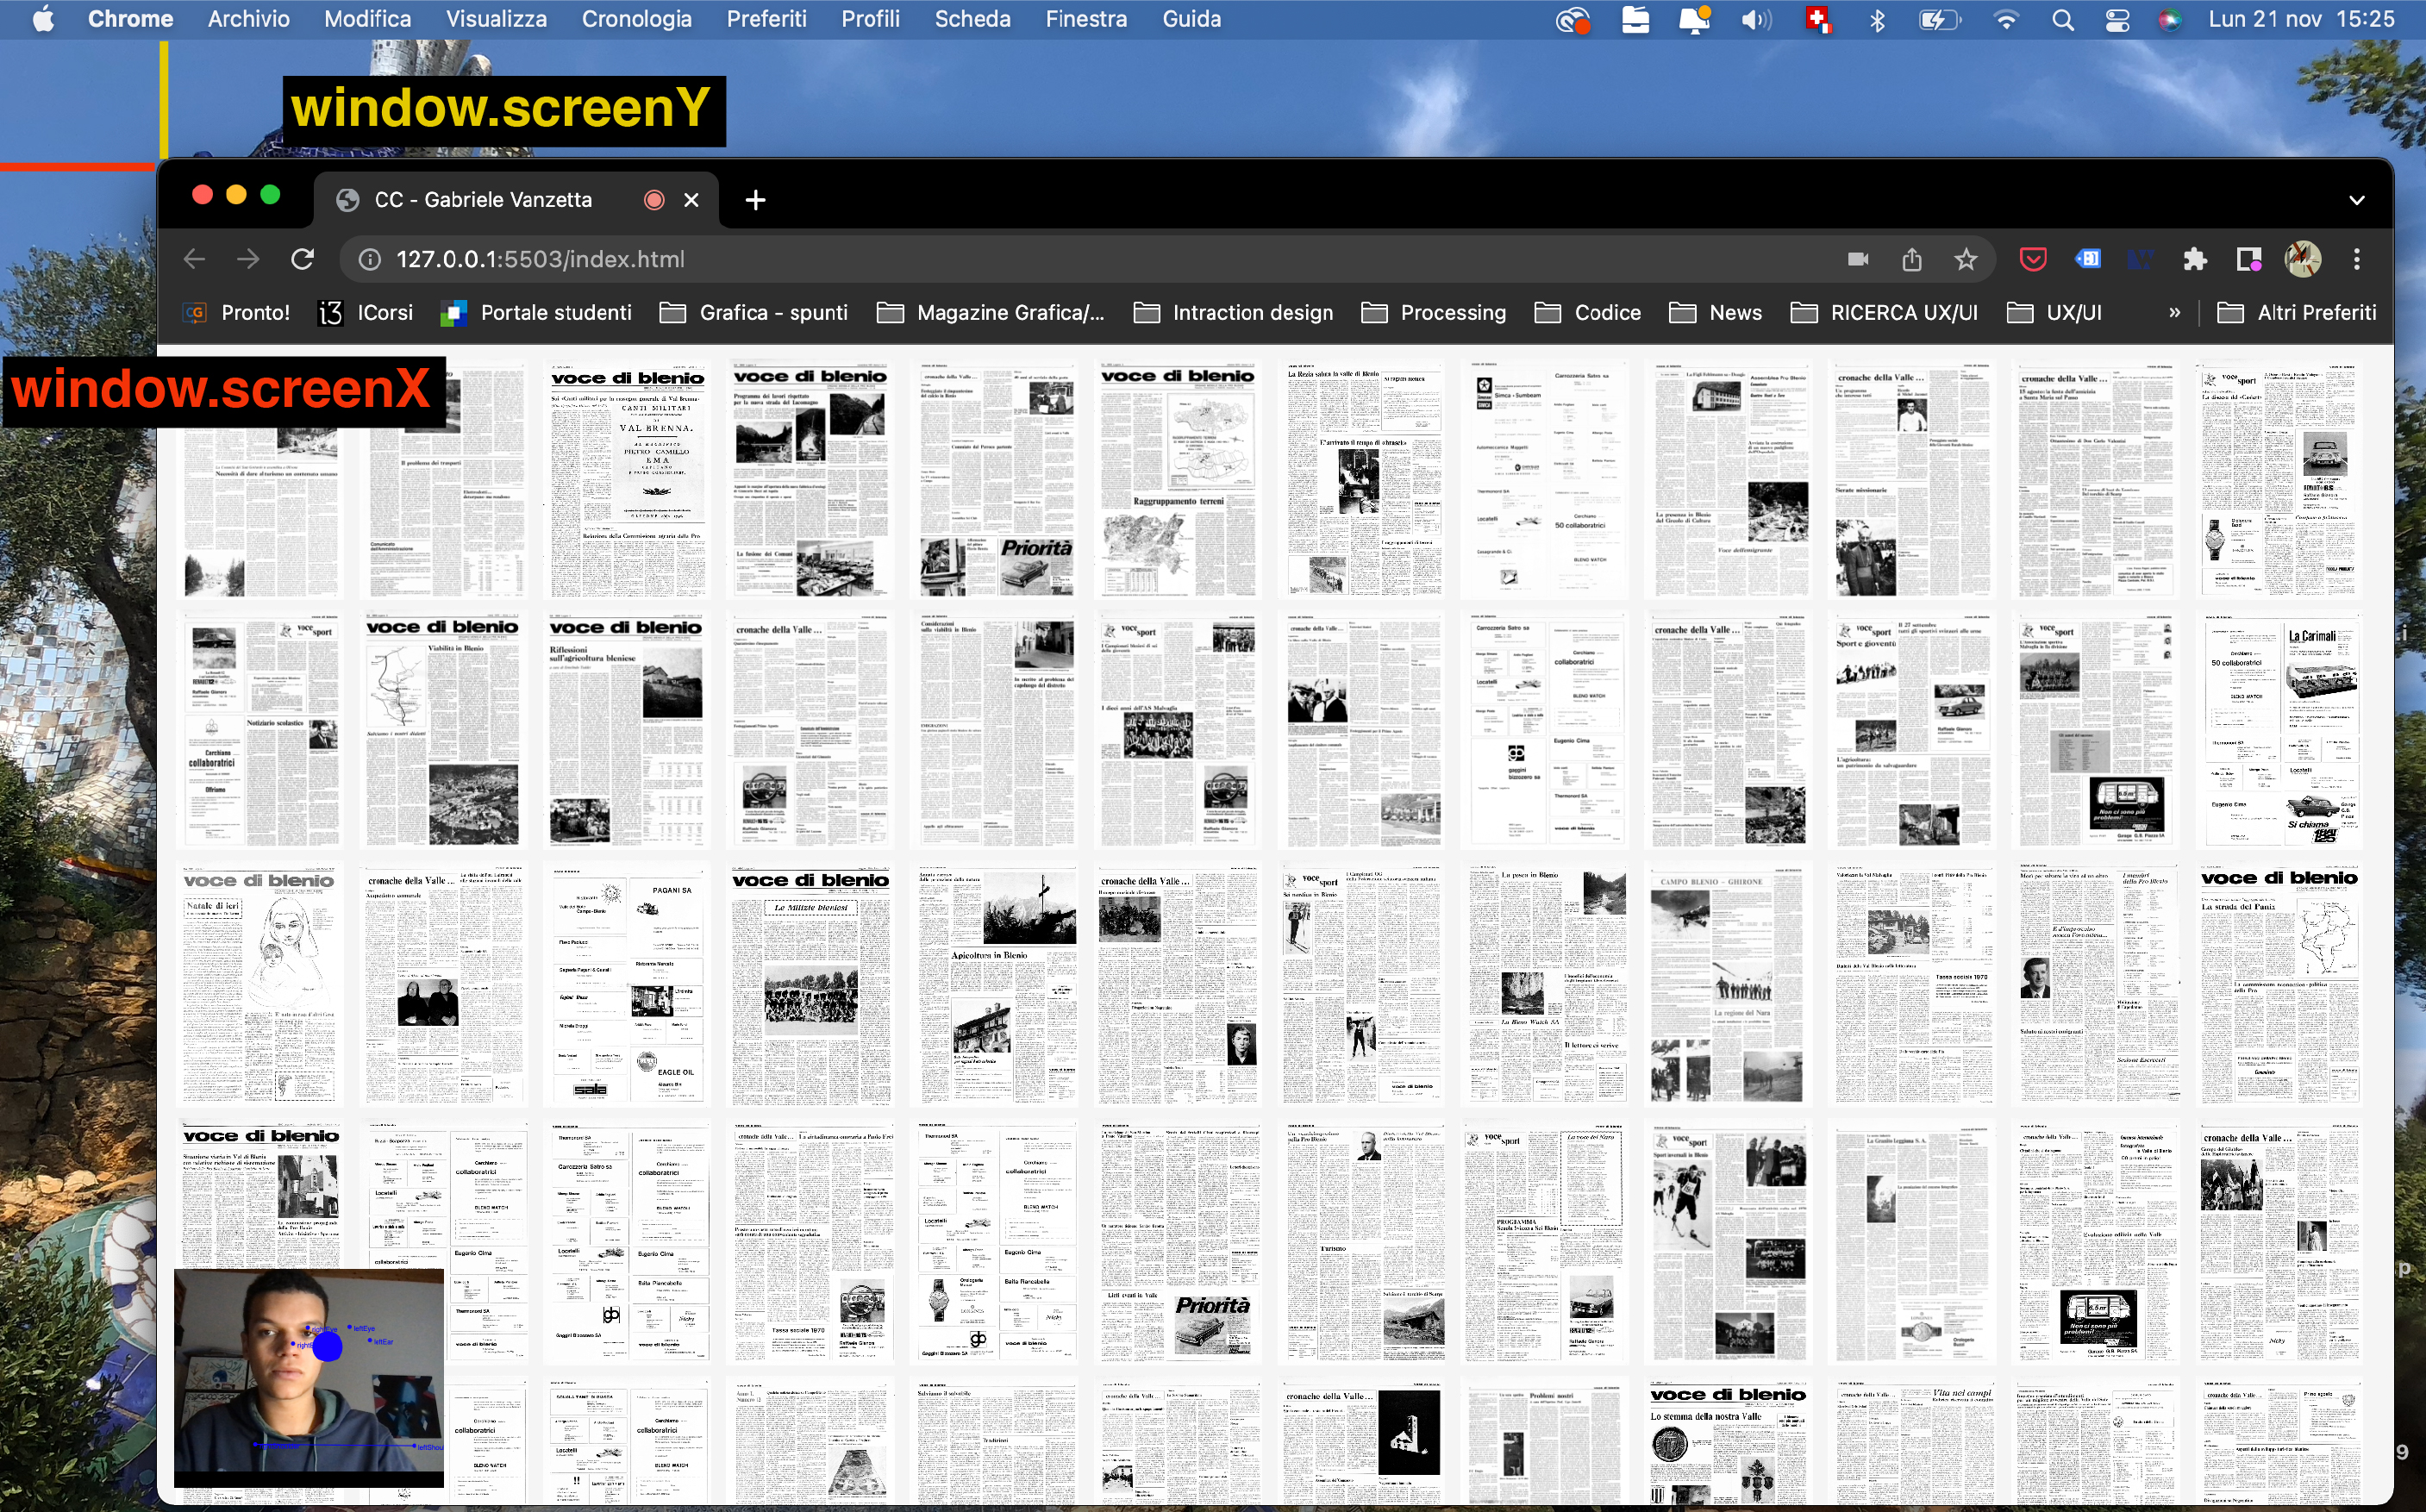
Task: Click the Swiss flag menu bar icon
Action: [x=1818, y=19]
